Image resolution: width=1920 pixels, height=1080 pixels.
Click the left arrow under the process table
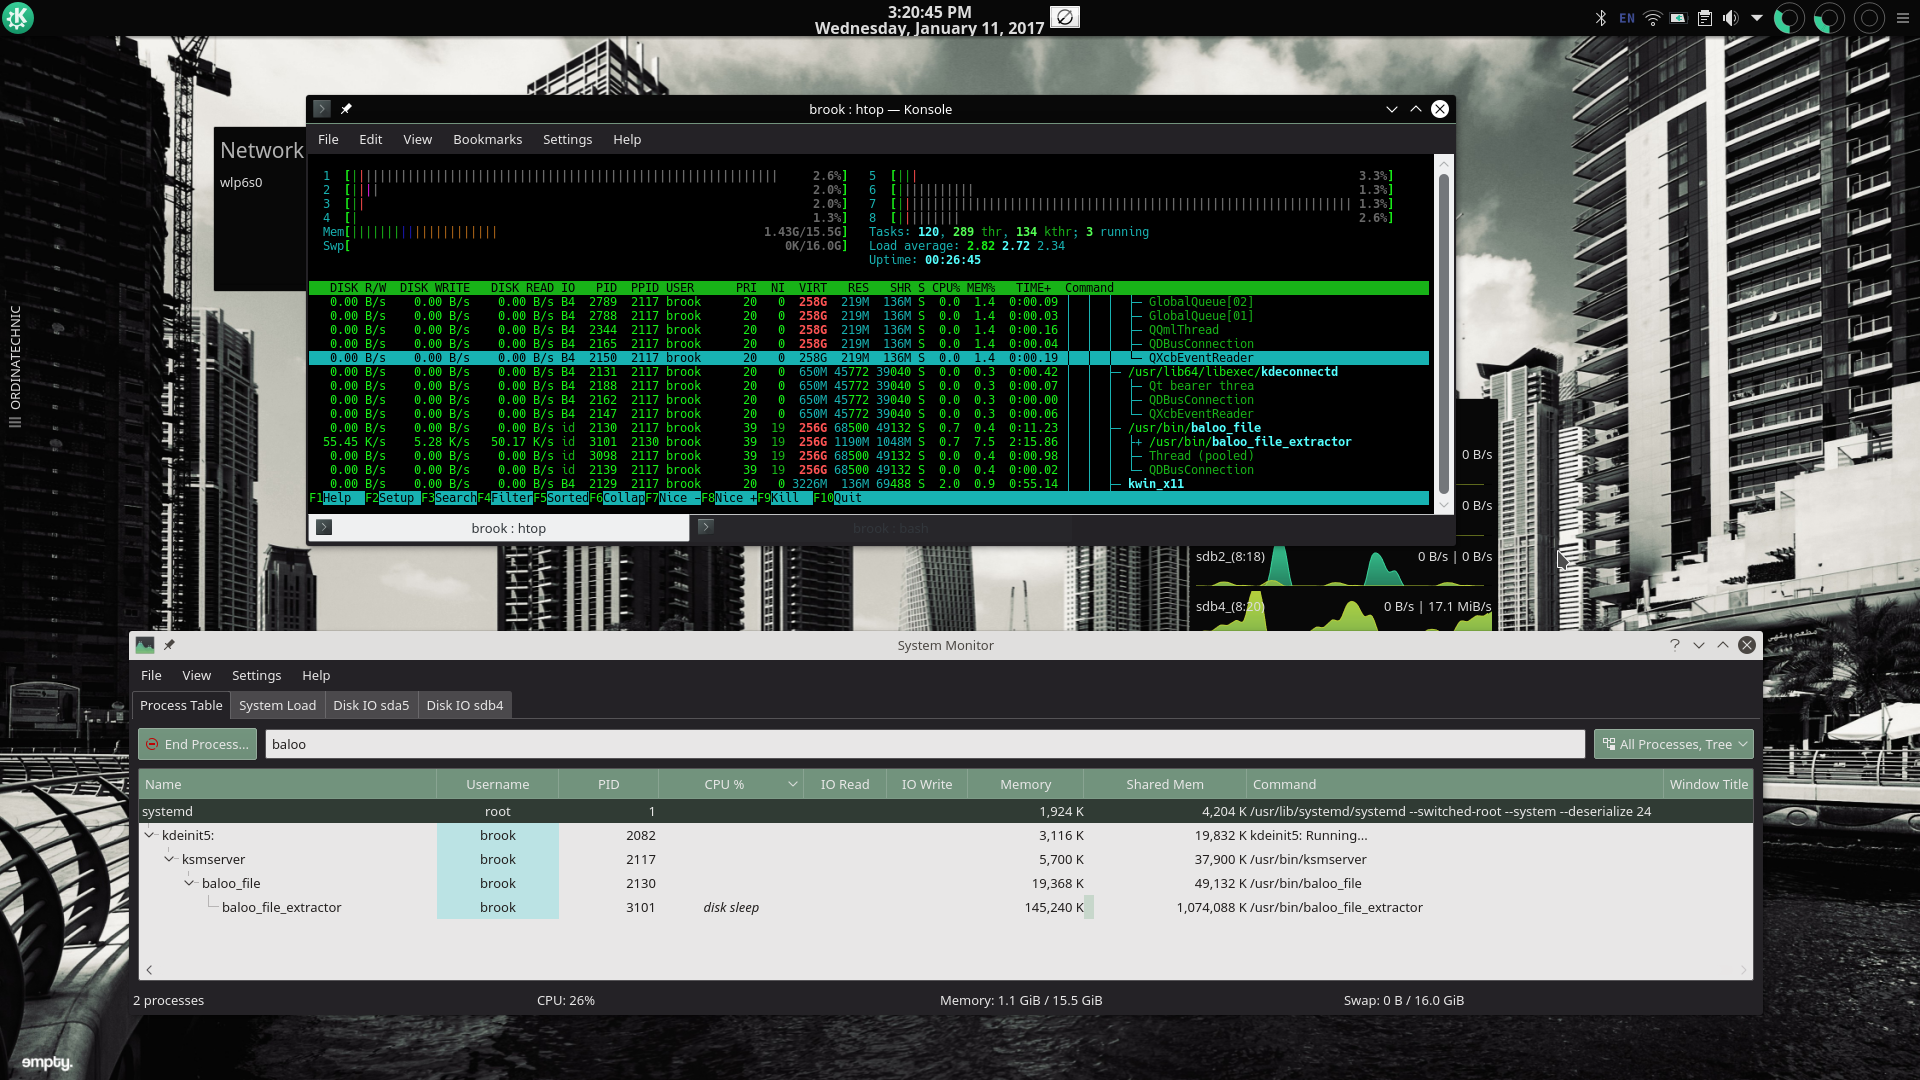click(150, 970)
